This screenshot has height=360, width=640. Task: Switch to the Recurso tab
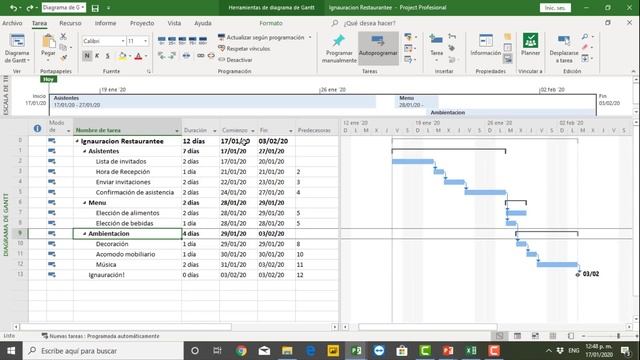(x=70, y=23)
